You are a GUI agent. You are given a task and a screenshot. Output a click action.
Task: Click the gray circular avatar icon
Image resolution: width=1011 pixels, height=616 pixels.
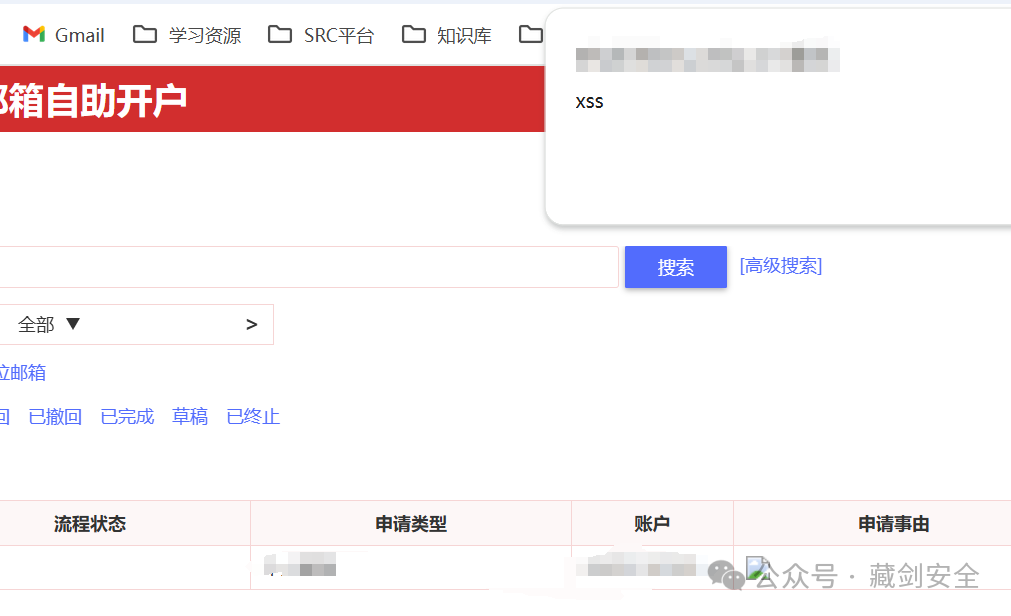click(x=722, y=572)
